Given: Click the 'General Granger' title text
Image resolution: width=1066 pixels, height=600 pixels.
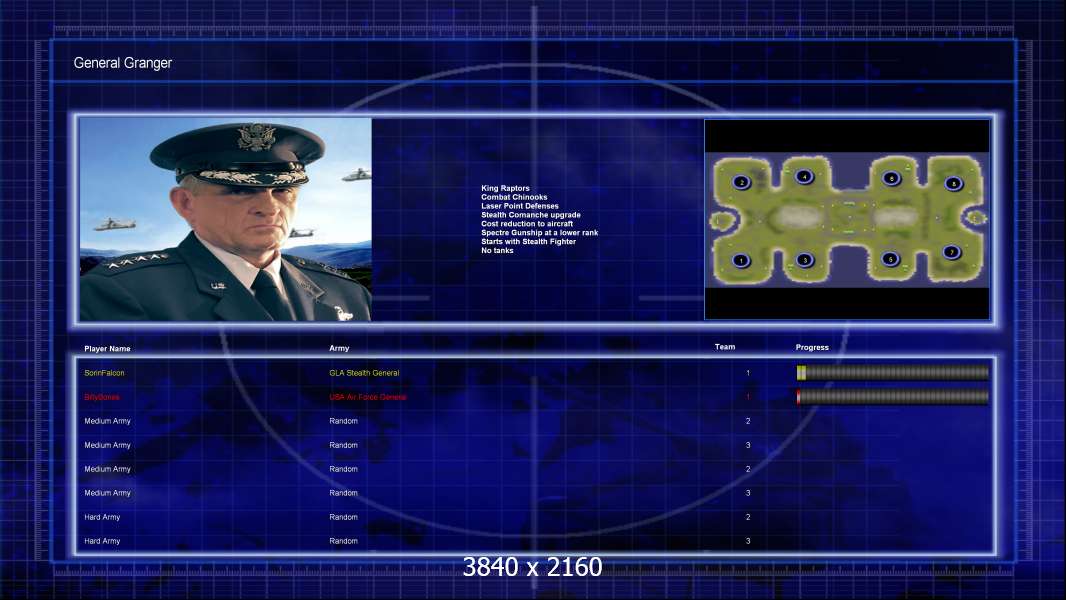Looking at the screenshot, I should [x=122, y=63].
